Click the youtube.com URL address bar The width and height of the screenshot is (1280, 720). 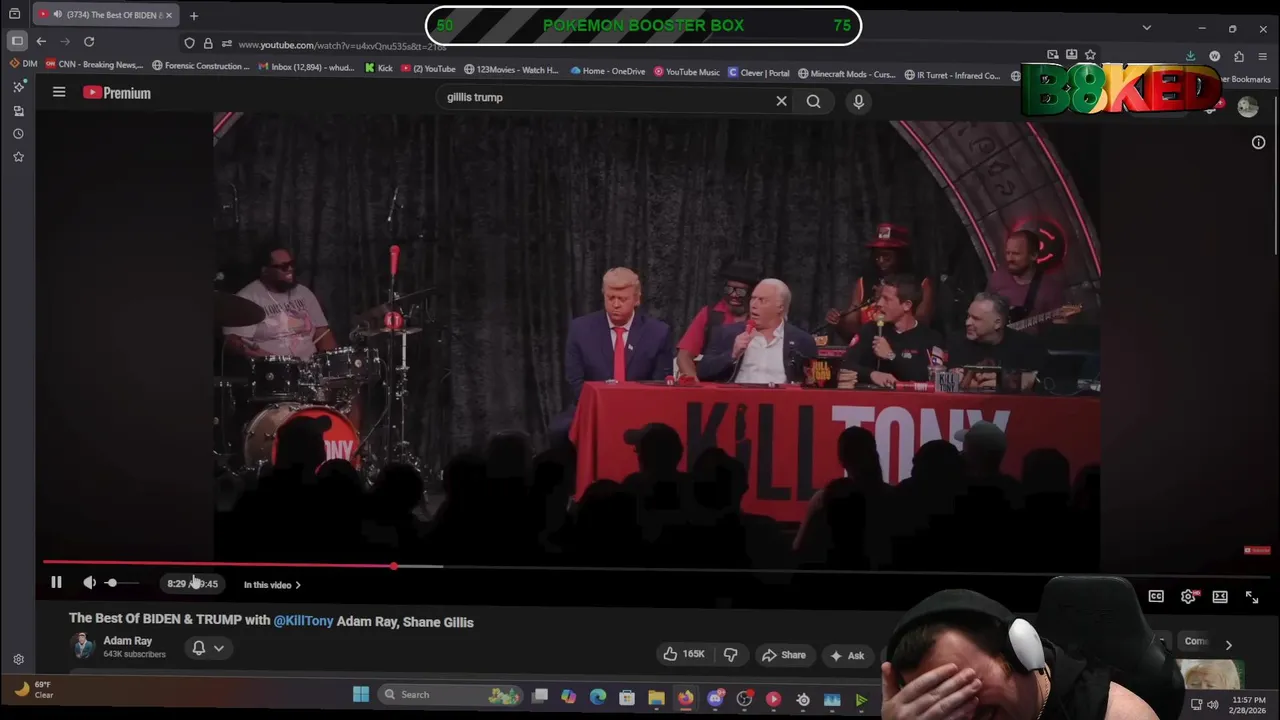(340, 45)
